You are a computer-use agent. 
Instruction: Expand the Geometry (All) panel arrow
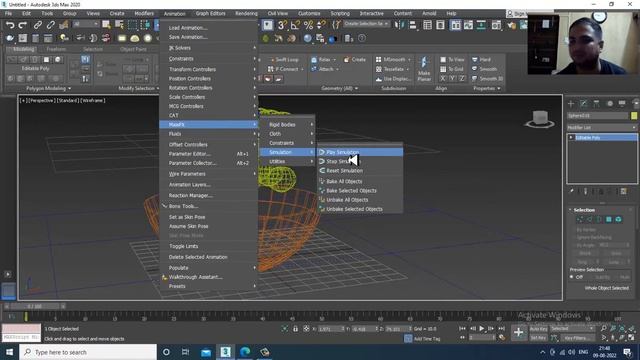[356, 89]
